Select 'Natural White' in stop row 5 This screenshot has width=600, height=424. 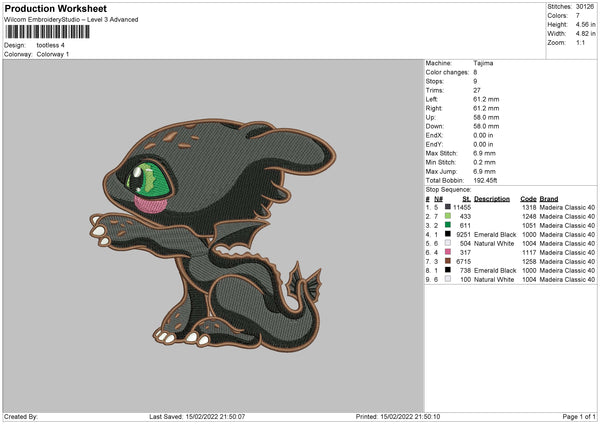(x=494, y=243)
